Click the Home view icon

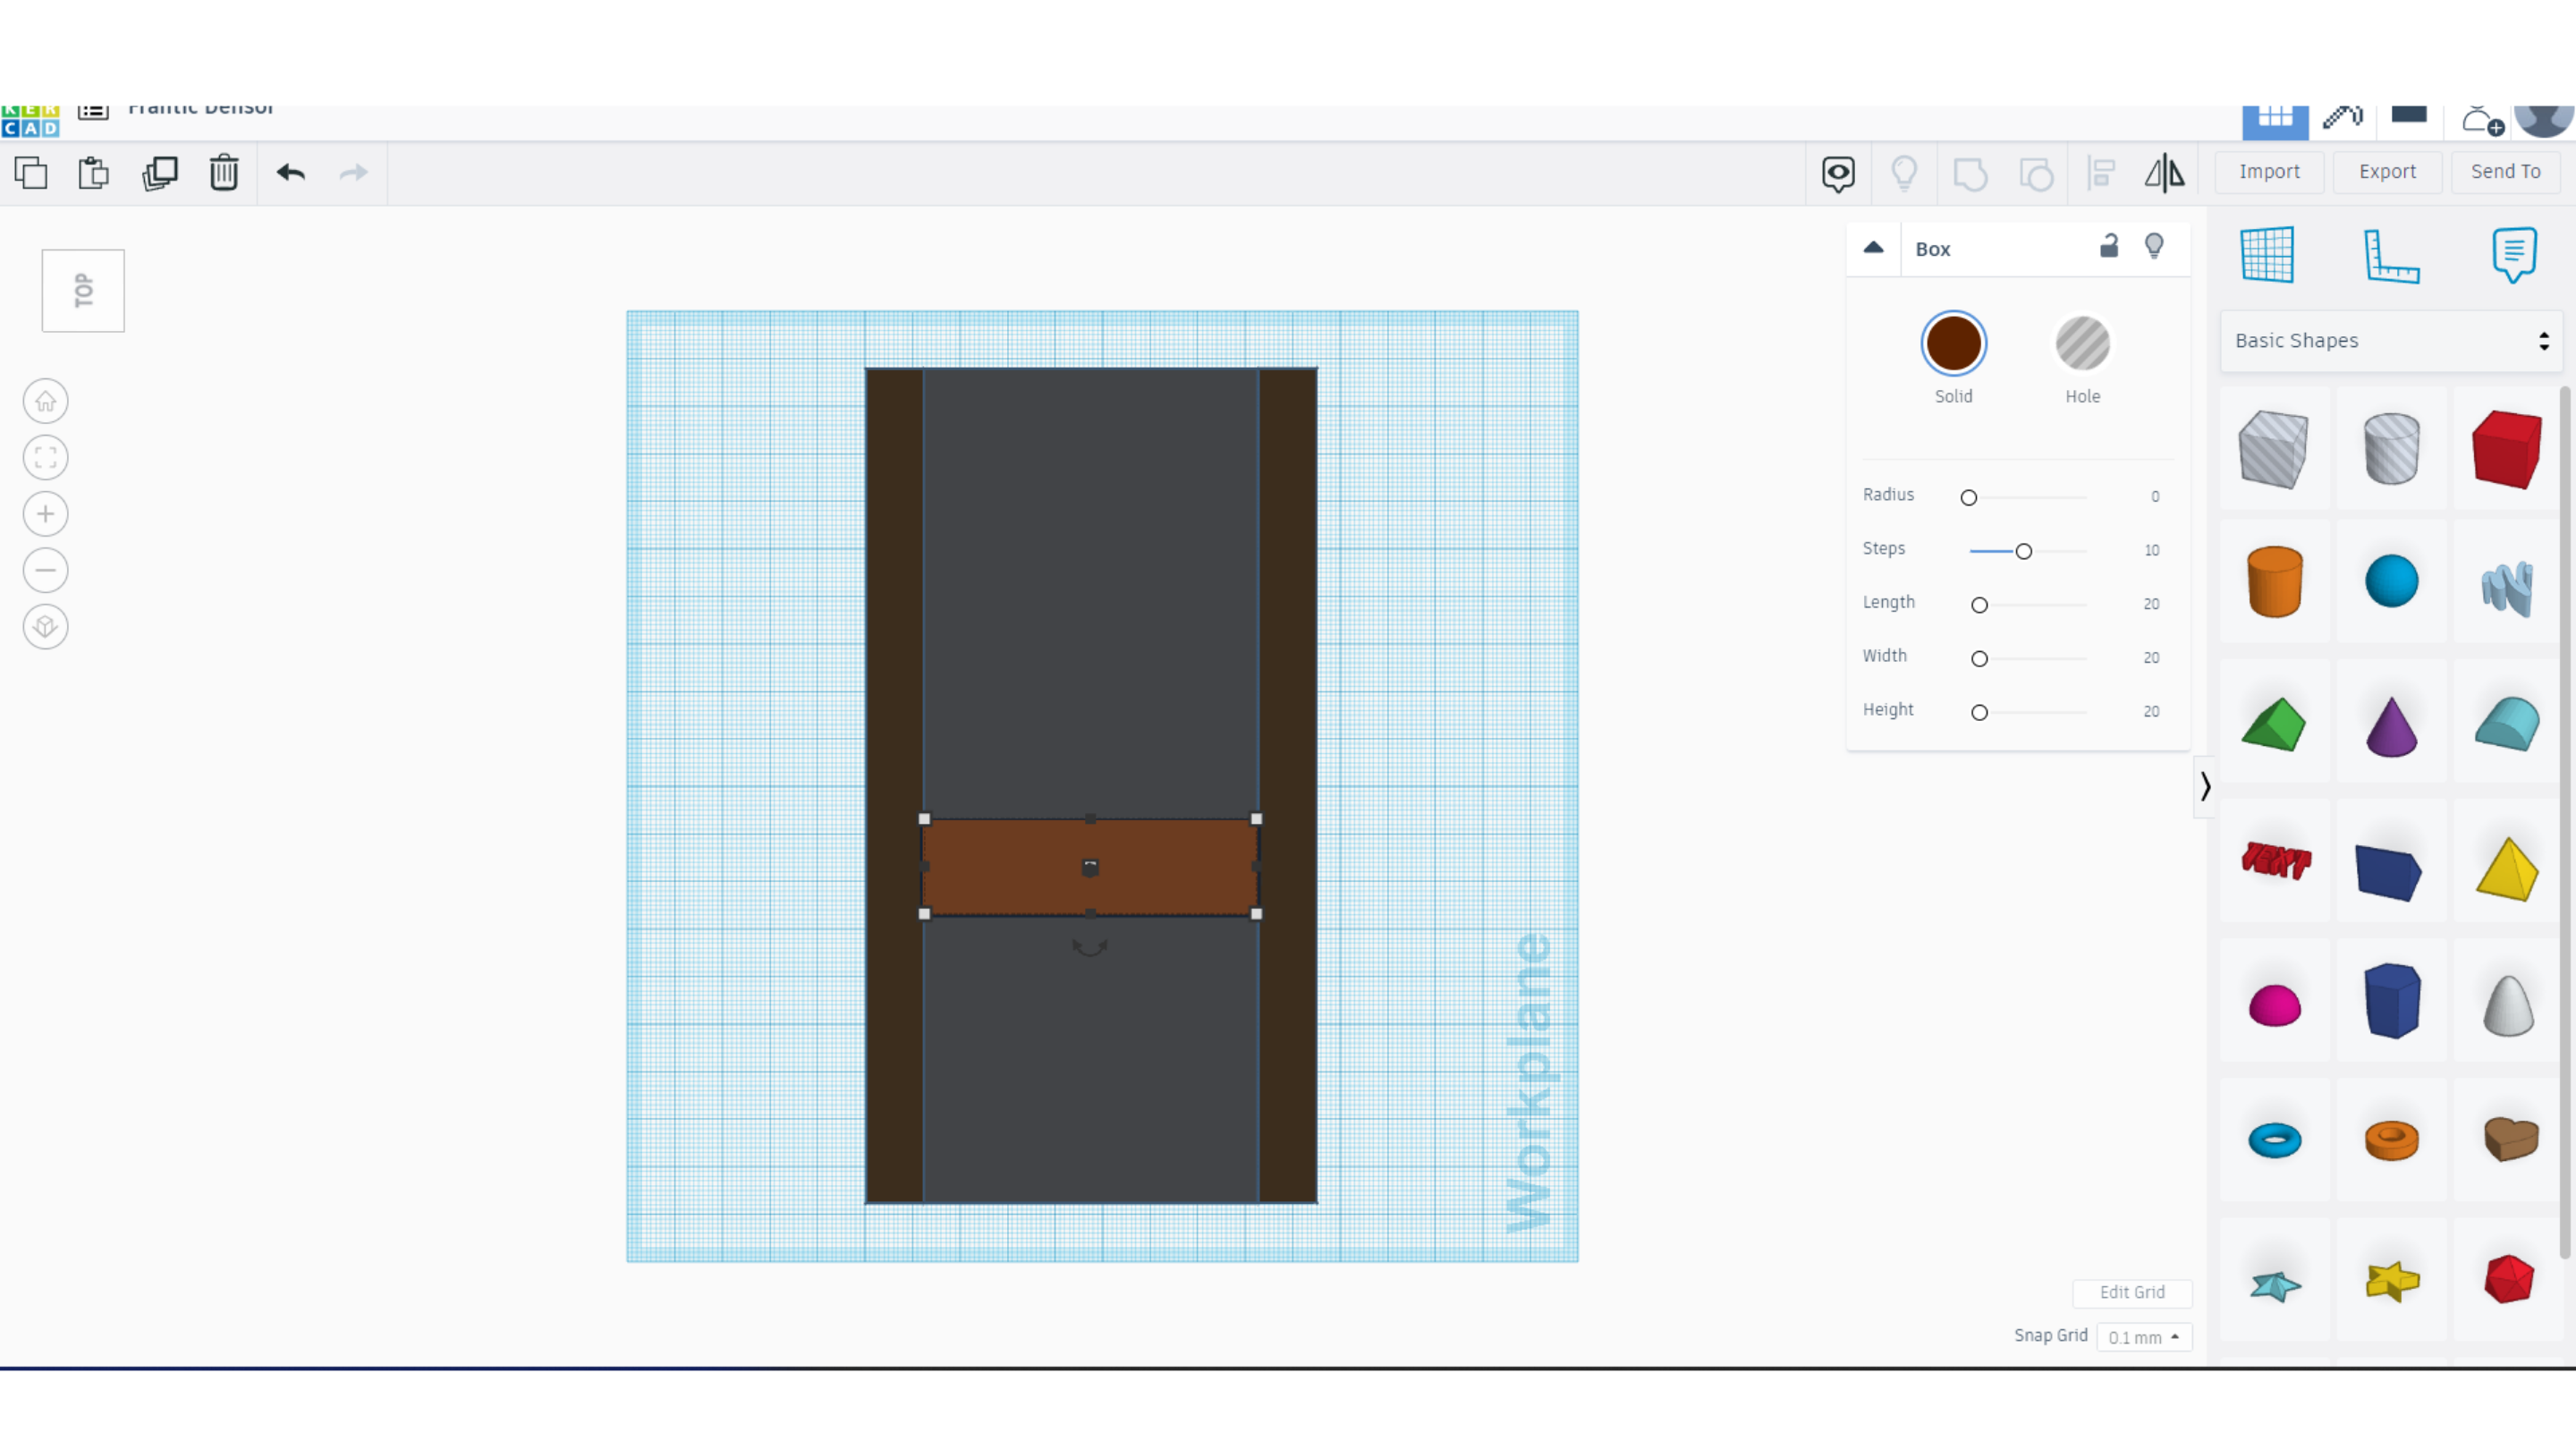(x=45, y=402)
